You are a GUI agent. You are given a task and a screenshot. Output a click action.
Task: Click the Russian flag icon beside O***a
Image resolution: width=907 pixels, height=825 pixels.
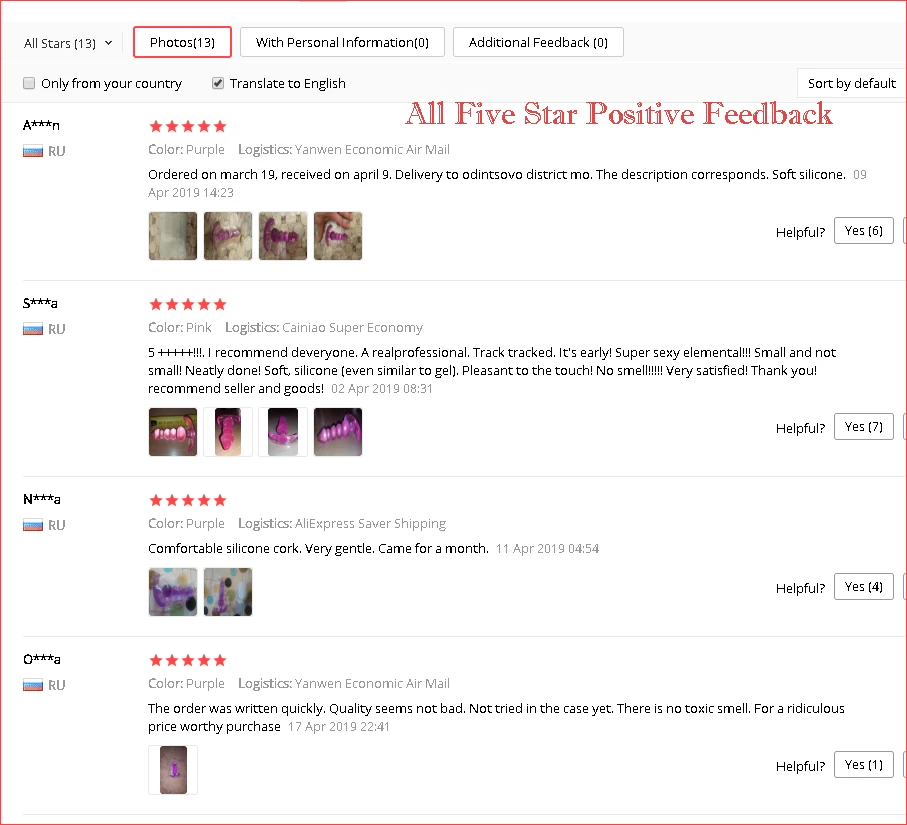tap(31, 684)
